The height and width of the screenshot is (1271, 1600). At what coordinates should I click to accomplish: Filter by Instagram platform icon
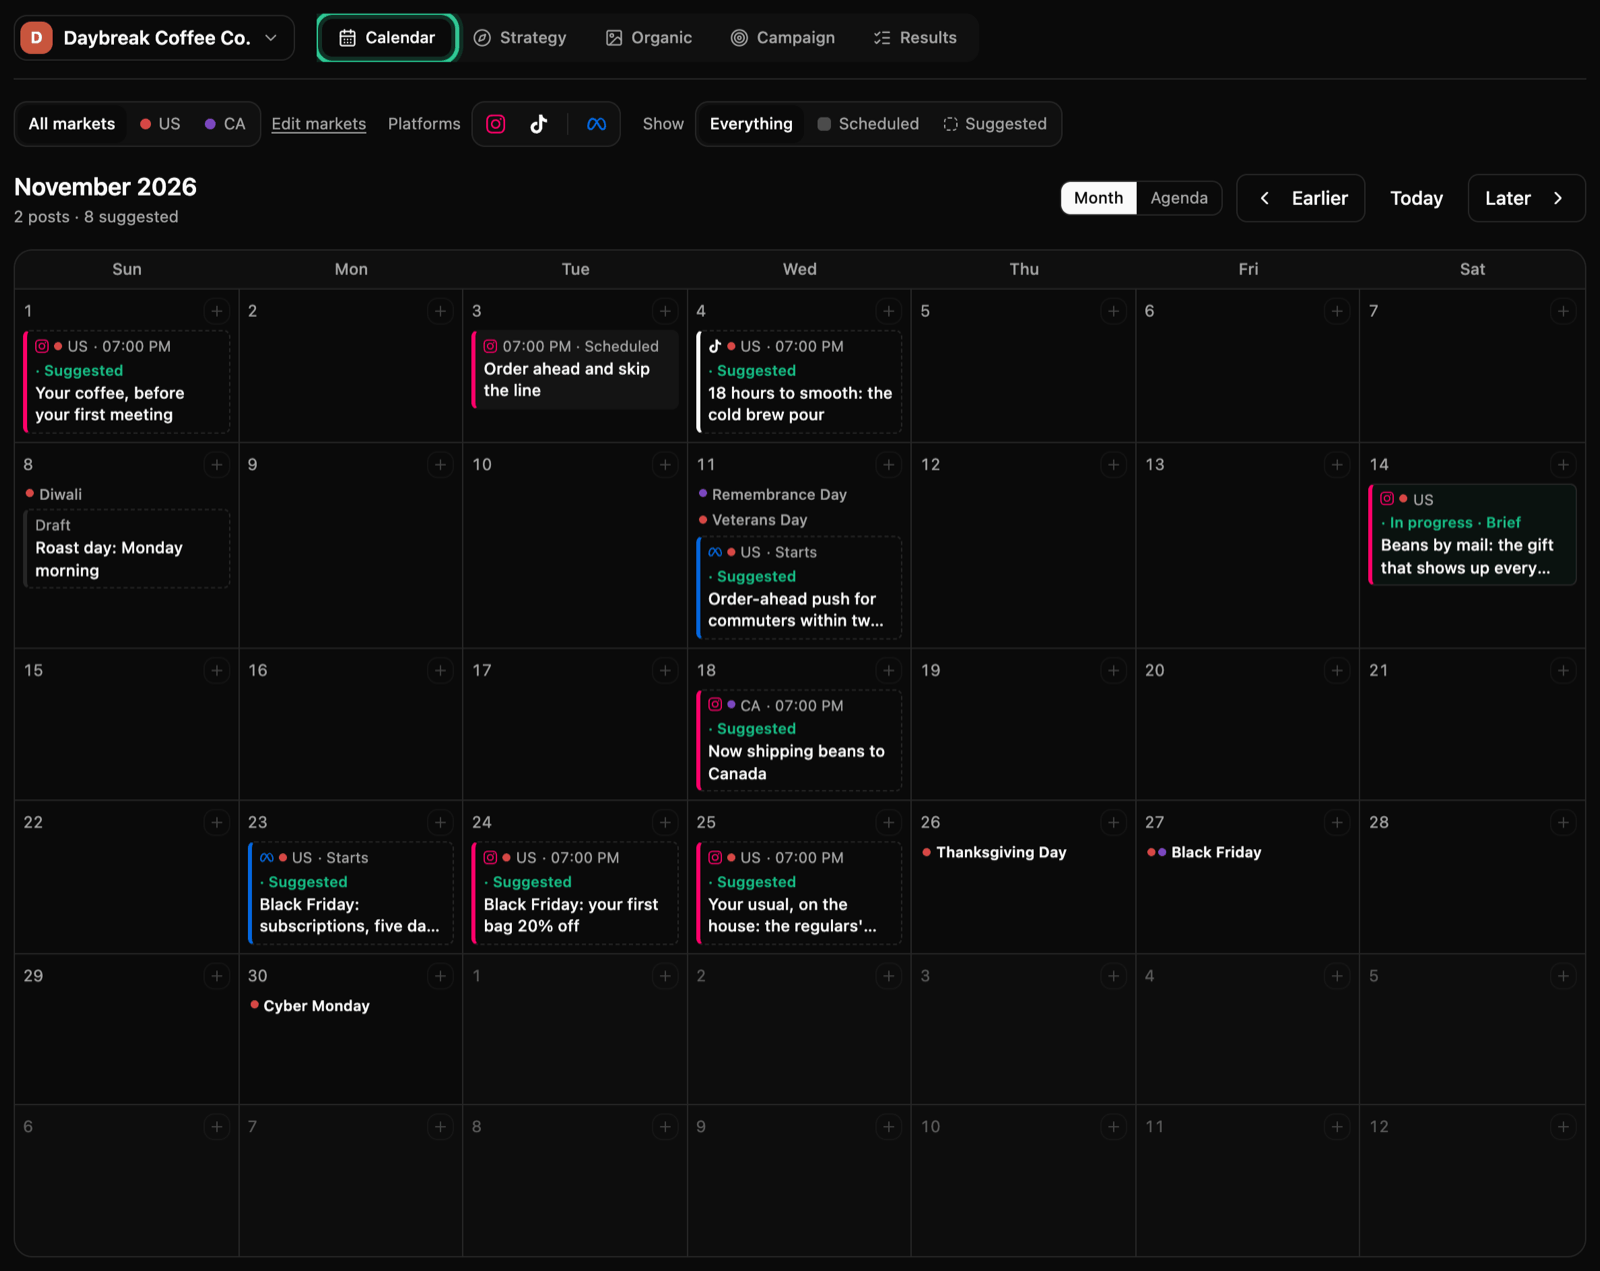(x=496, y=124)
